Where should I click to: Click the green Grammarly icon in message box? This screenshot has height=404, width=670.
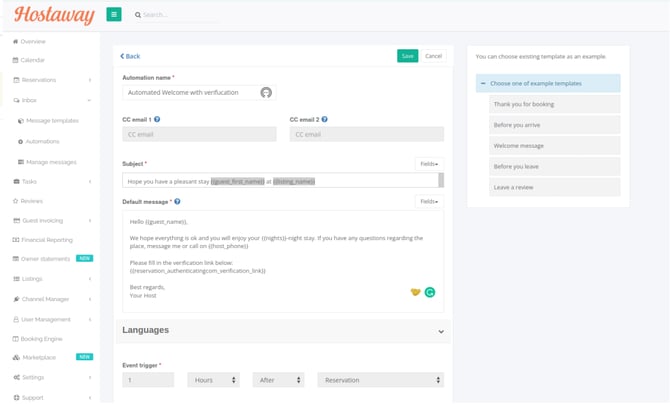[430, 292]
